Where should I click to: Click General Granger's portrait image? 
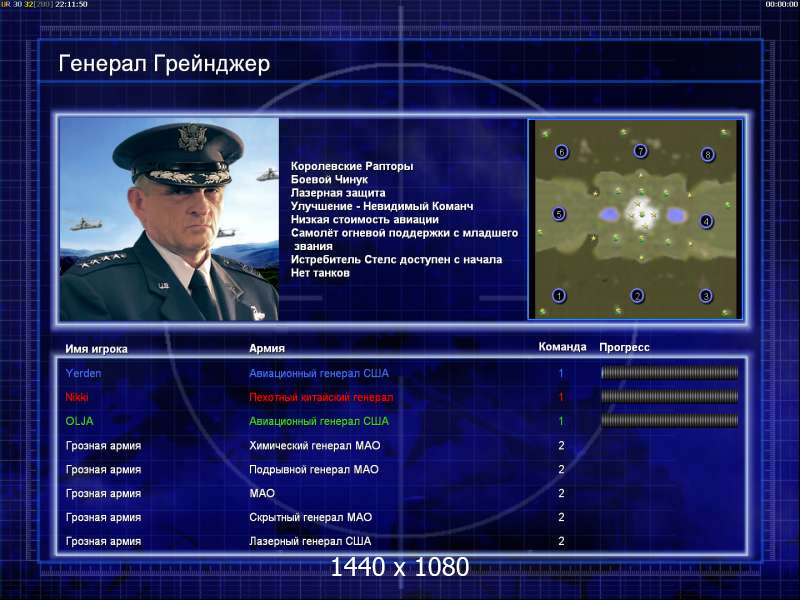[169, 219]
